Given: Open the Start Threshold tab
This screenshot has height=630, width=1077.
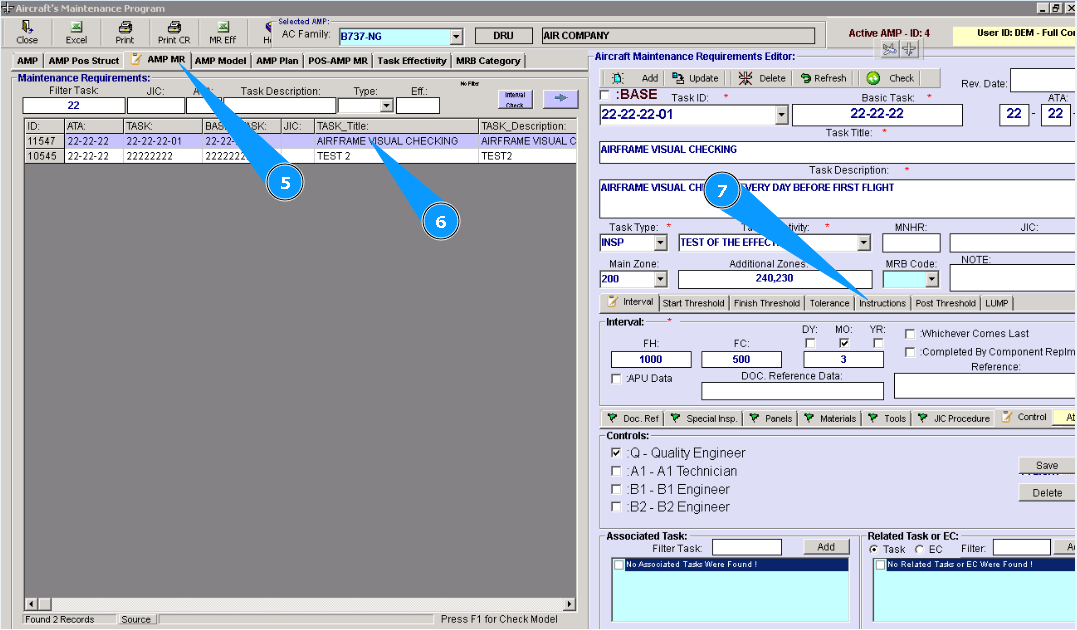Looking at the screenshot, I should pyautogui.click(x=693, y=303).
